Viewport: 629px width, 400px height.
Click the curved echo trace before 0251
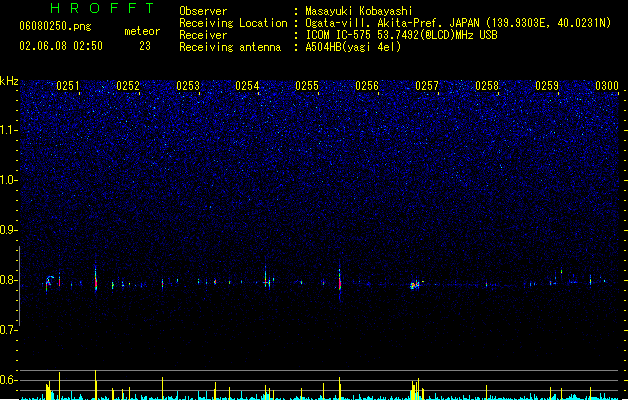point(49,281)
